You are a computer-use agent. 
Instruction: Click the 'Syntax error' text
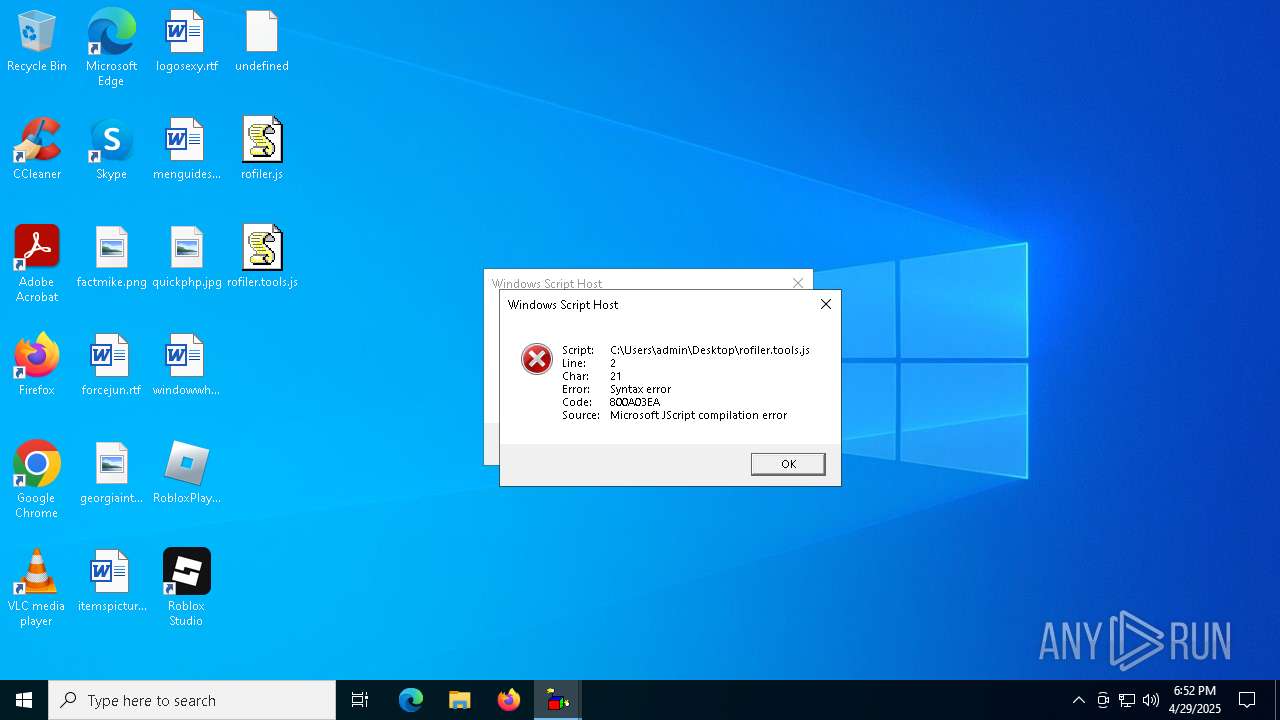640,389
